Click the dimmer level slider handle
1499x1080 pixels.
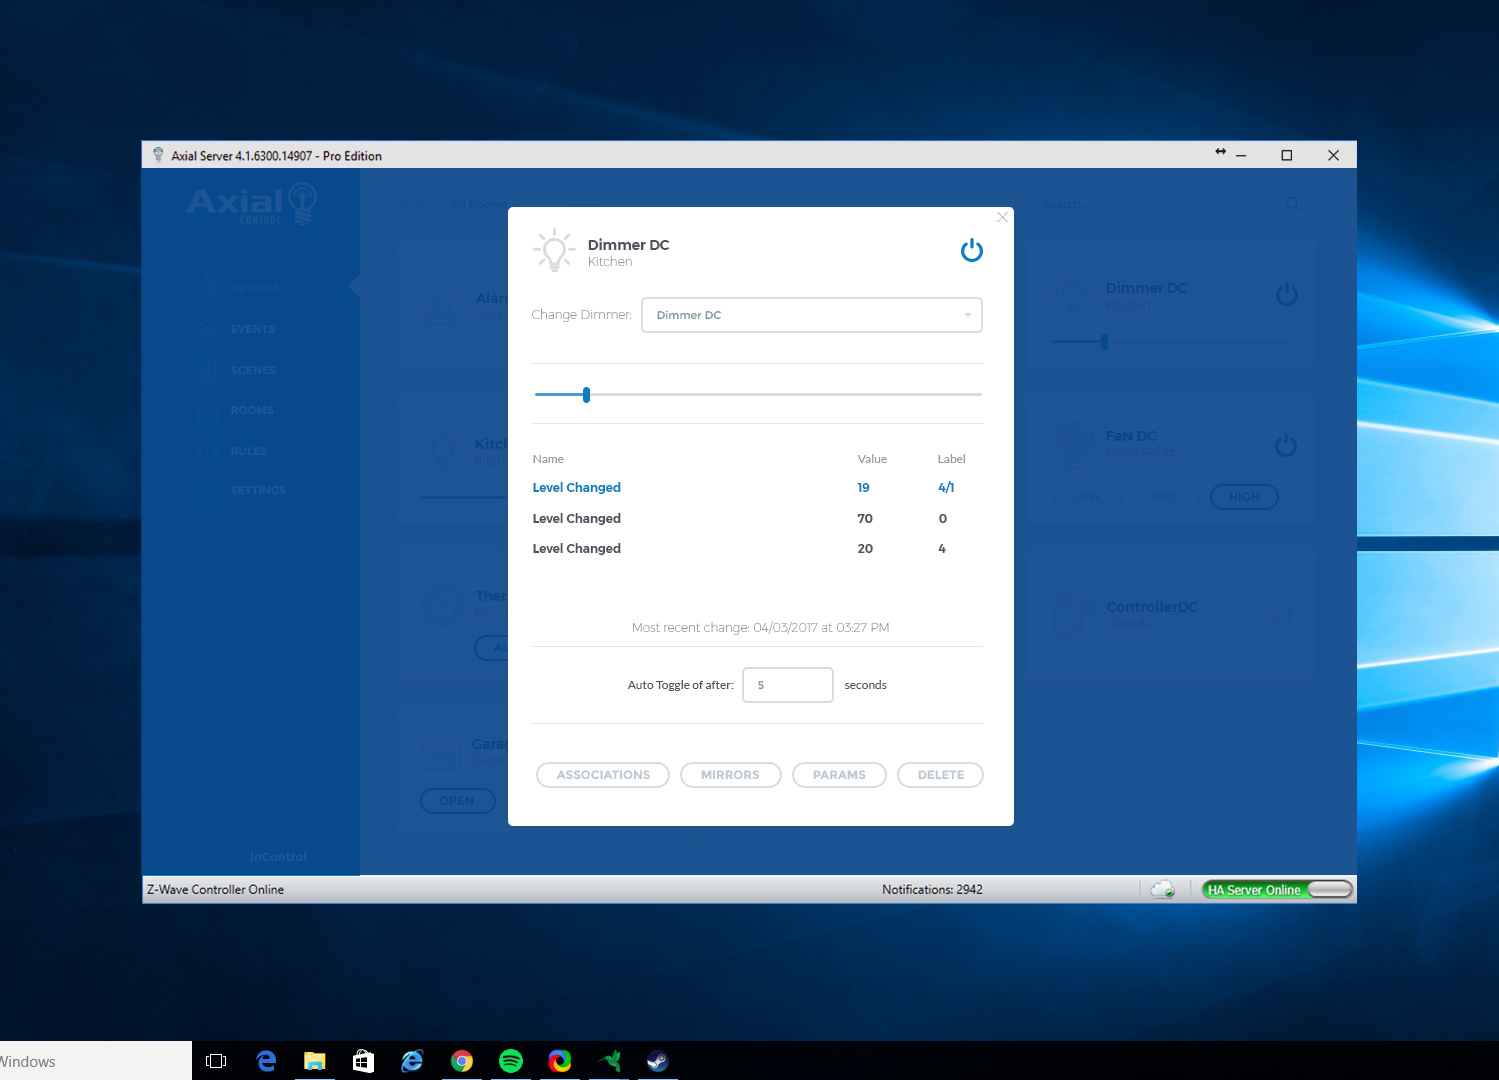click(586, 395)
